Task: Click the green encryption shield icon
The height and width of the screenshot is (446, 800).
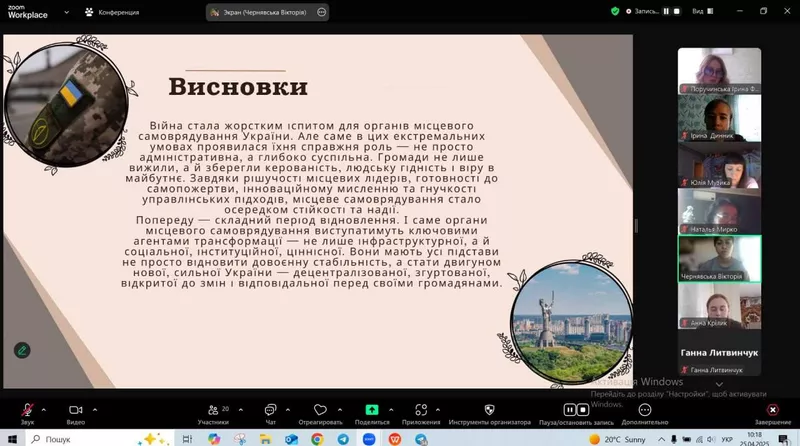Action: pyautogui.click(x=615, y=11)
